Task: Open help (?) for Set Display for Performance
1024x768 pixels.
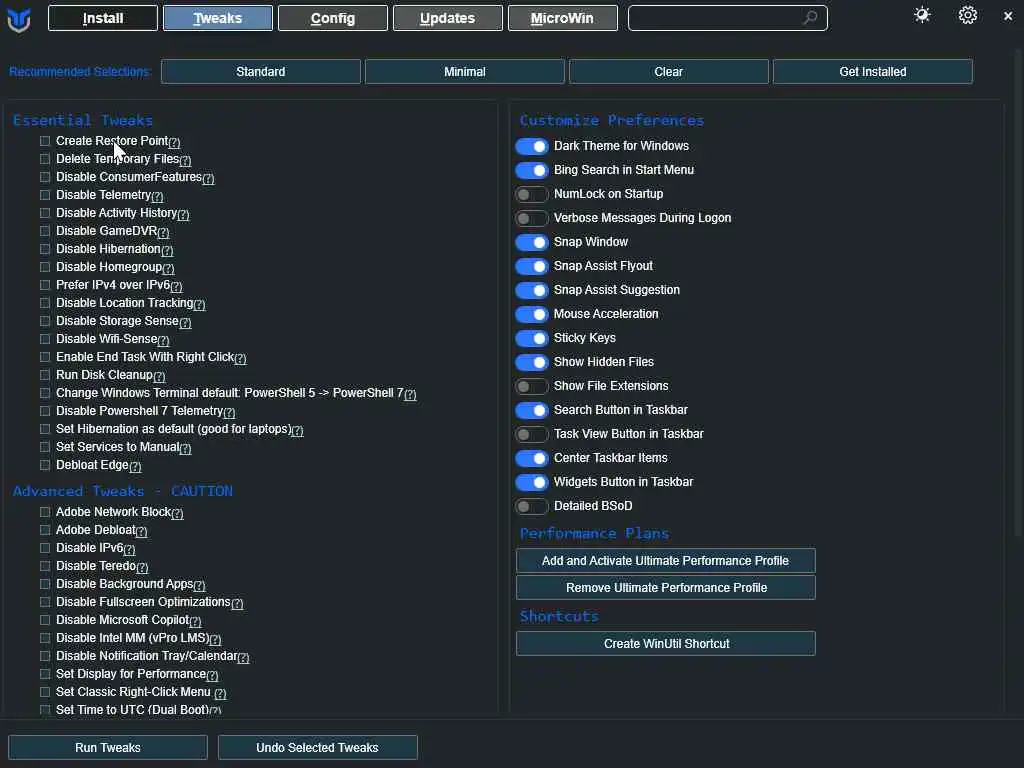Action: point(212,675)
